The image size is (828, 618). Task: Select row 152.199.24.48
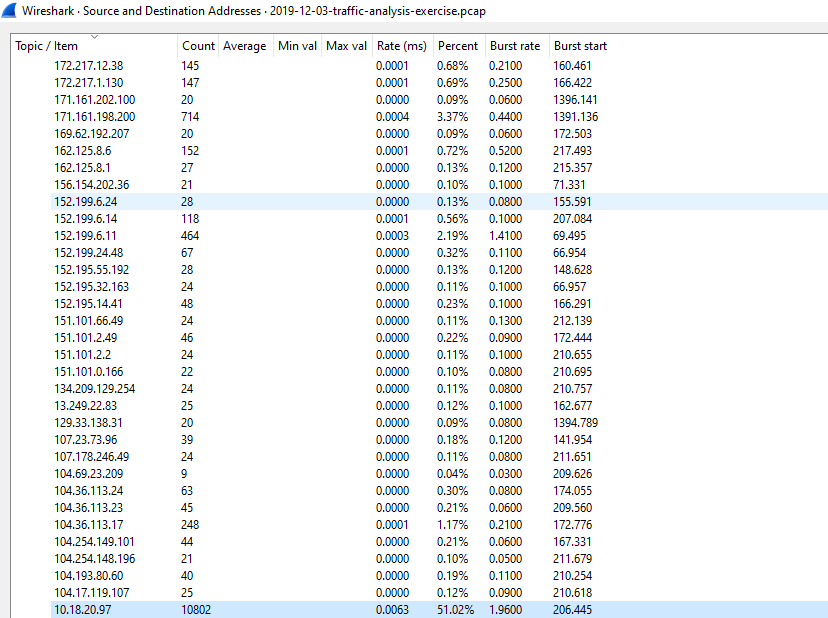[439, 252]
